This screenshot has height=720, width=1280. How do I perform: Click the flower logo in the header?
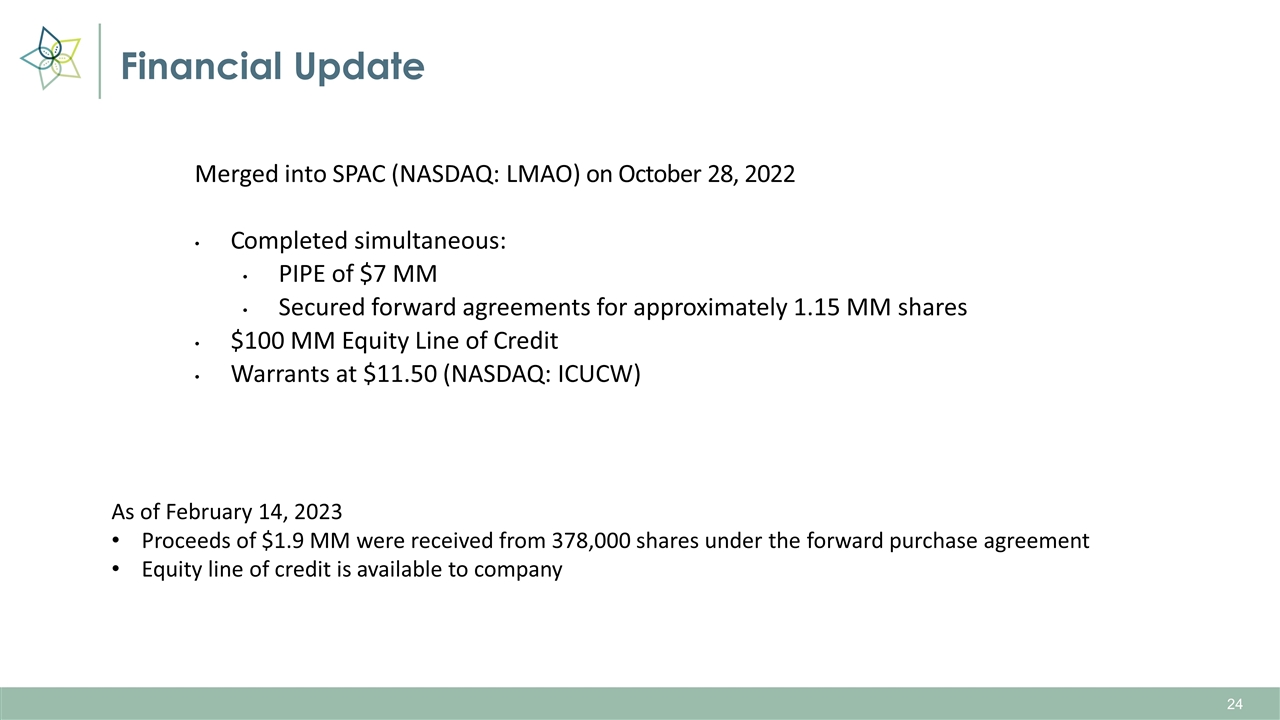[50, 58]
